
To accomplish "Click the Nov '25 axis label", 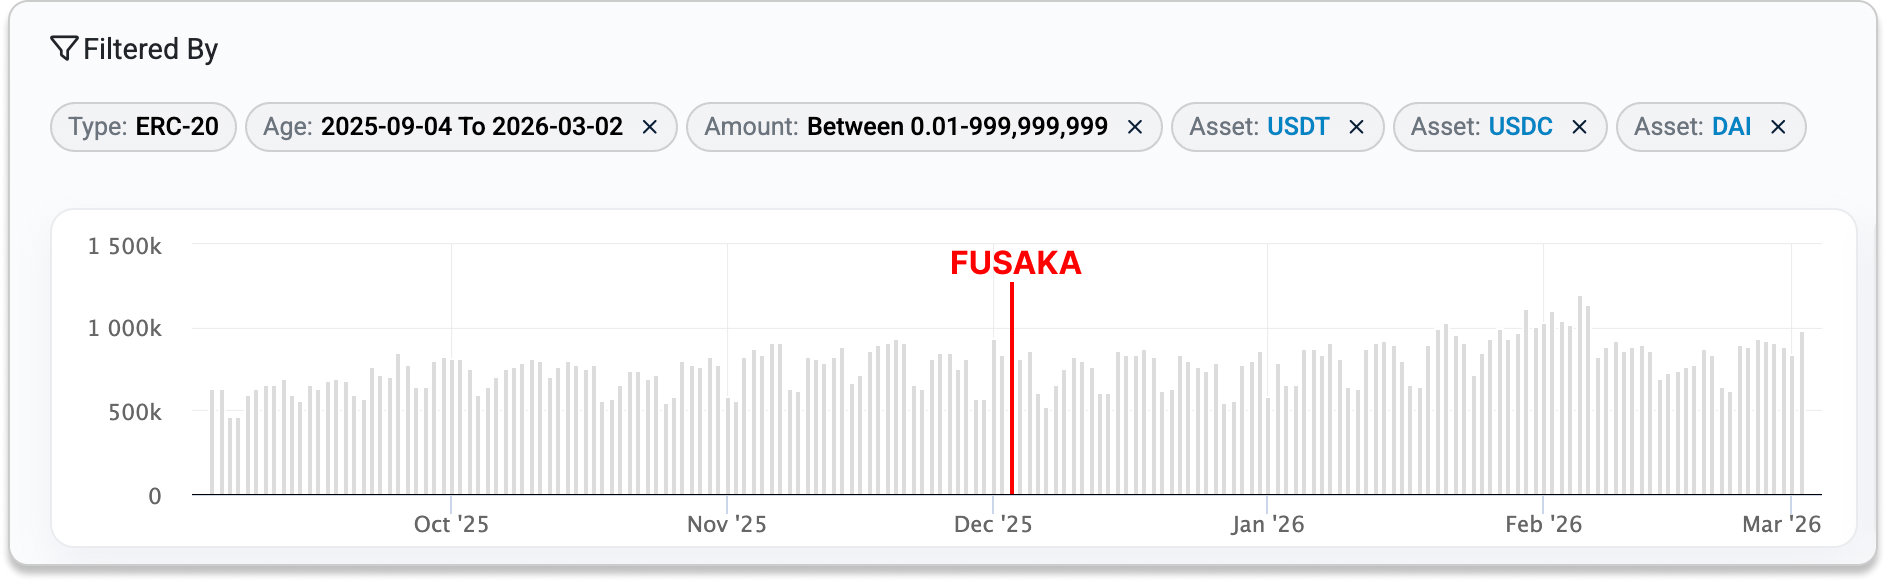I will (727, 524).
